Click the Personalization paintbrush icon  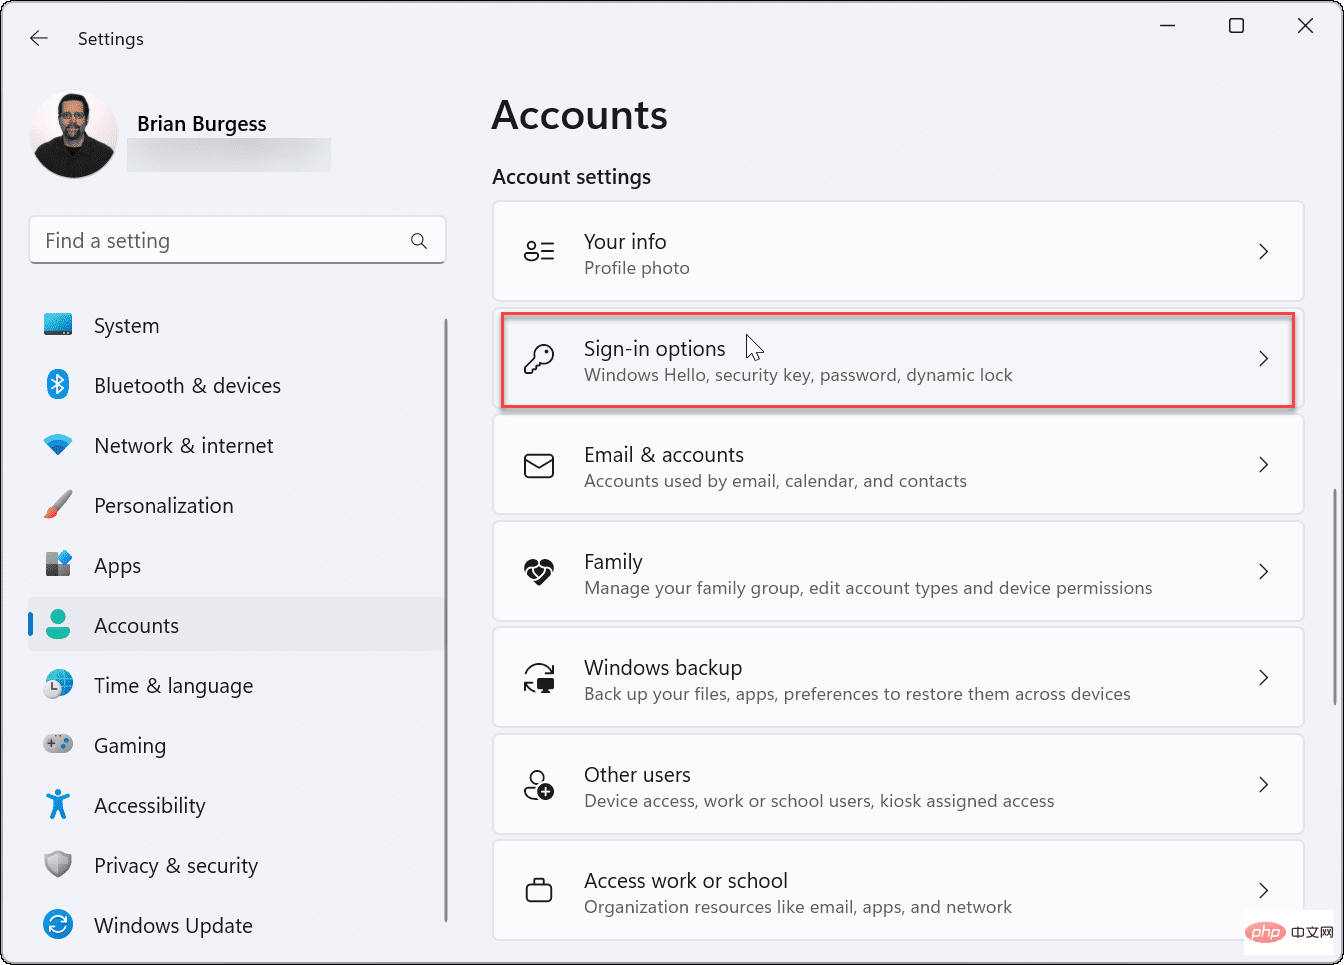(x=58, y=505)
